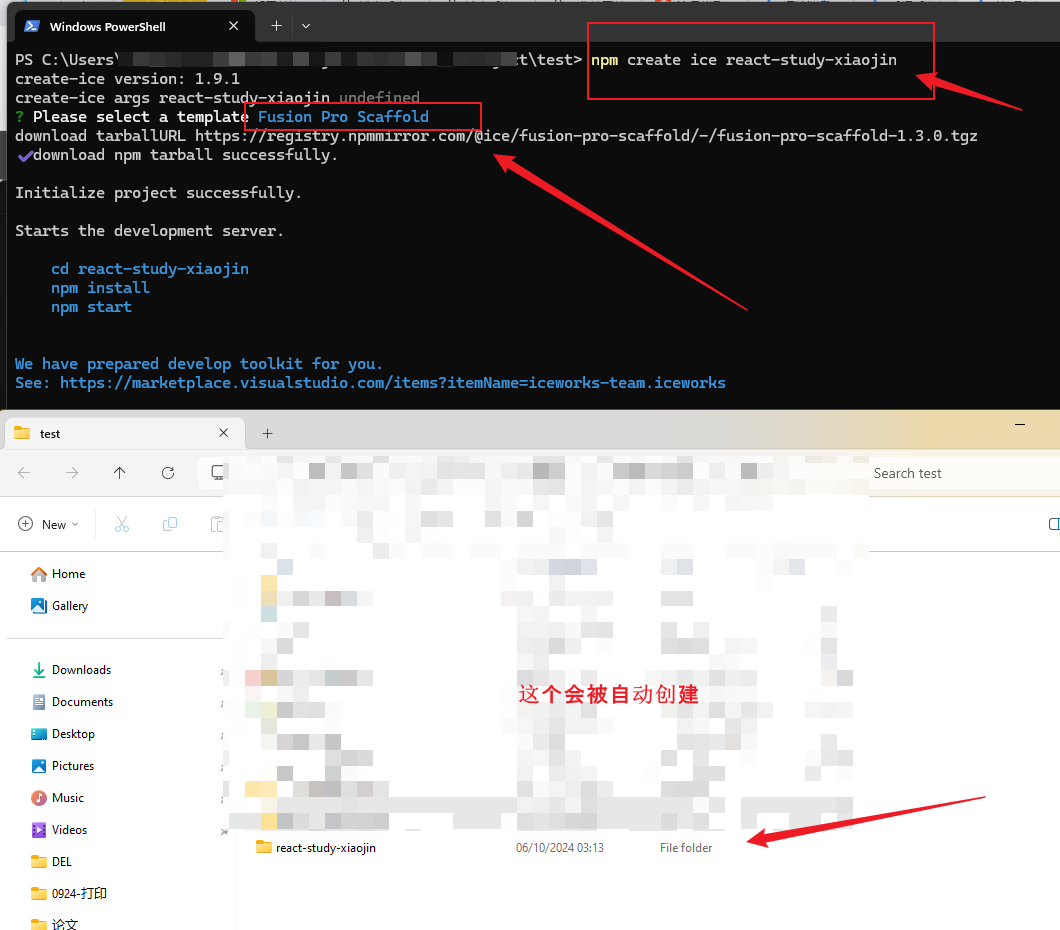Close the 'test' File Explorer tab
The width and height of the screenshot is (1060, 930).
point(224,433)
